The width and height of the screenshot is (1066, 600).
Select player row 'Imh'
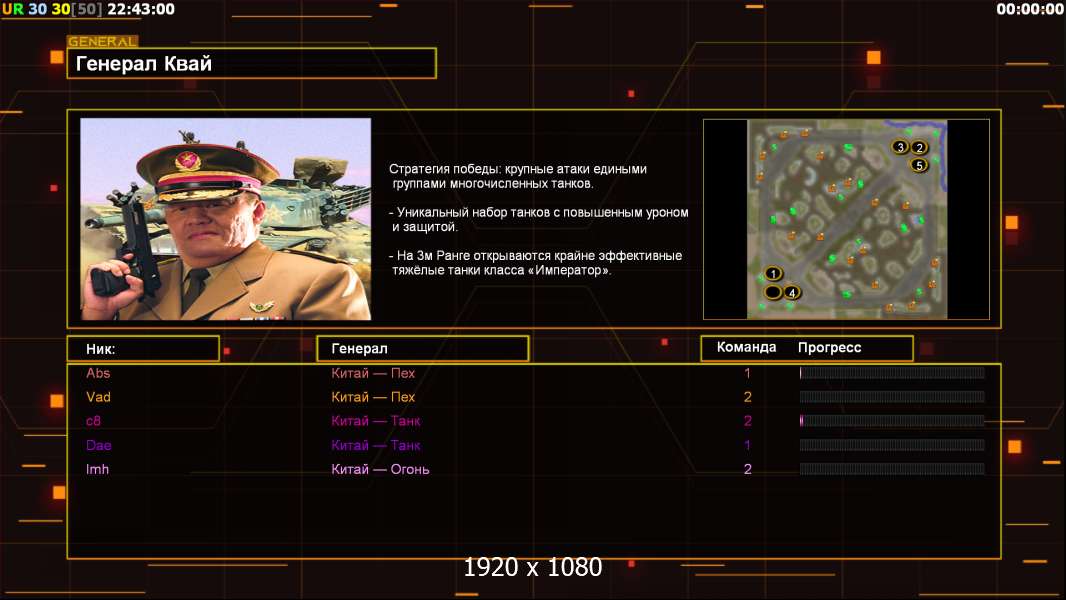click(x=534, y=469)
